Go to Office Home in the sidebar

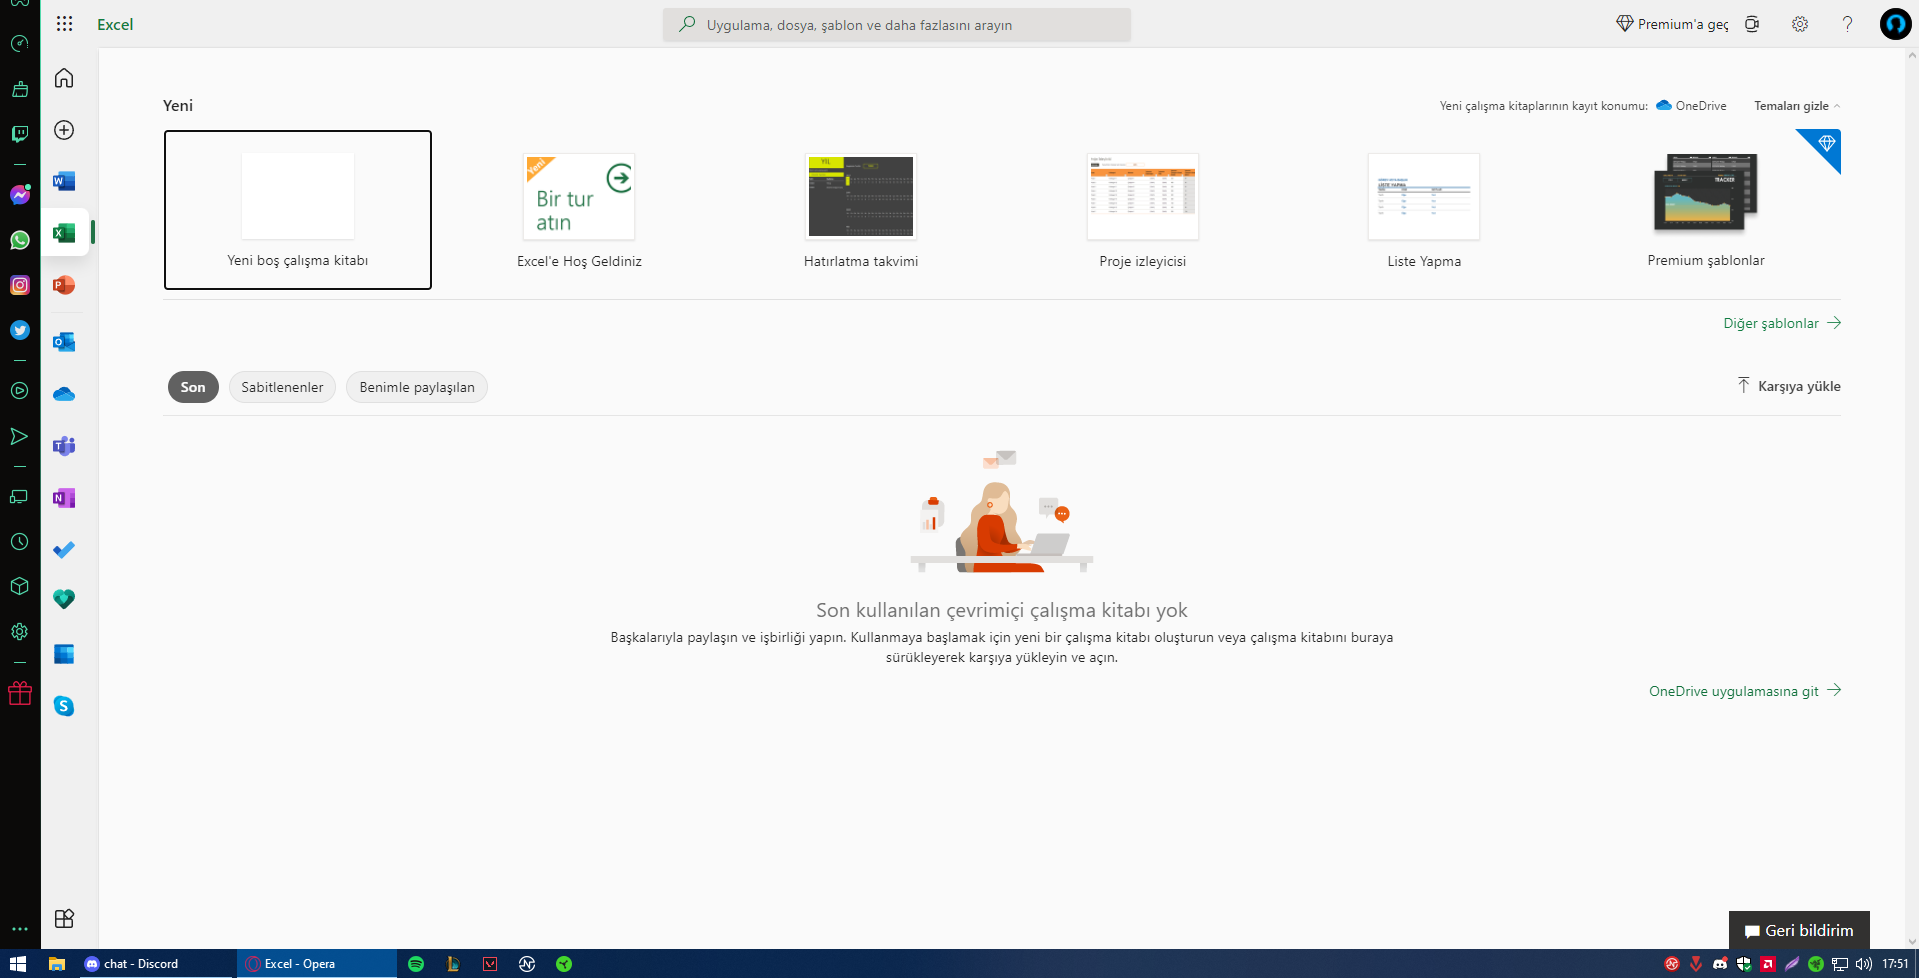(64, 78)
